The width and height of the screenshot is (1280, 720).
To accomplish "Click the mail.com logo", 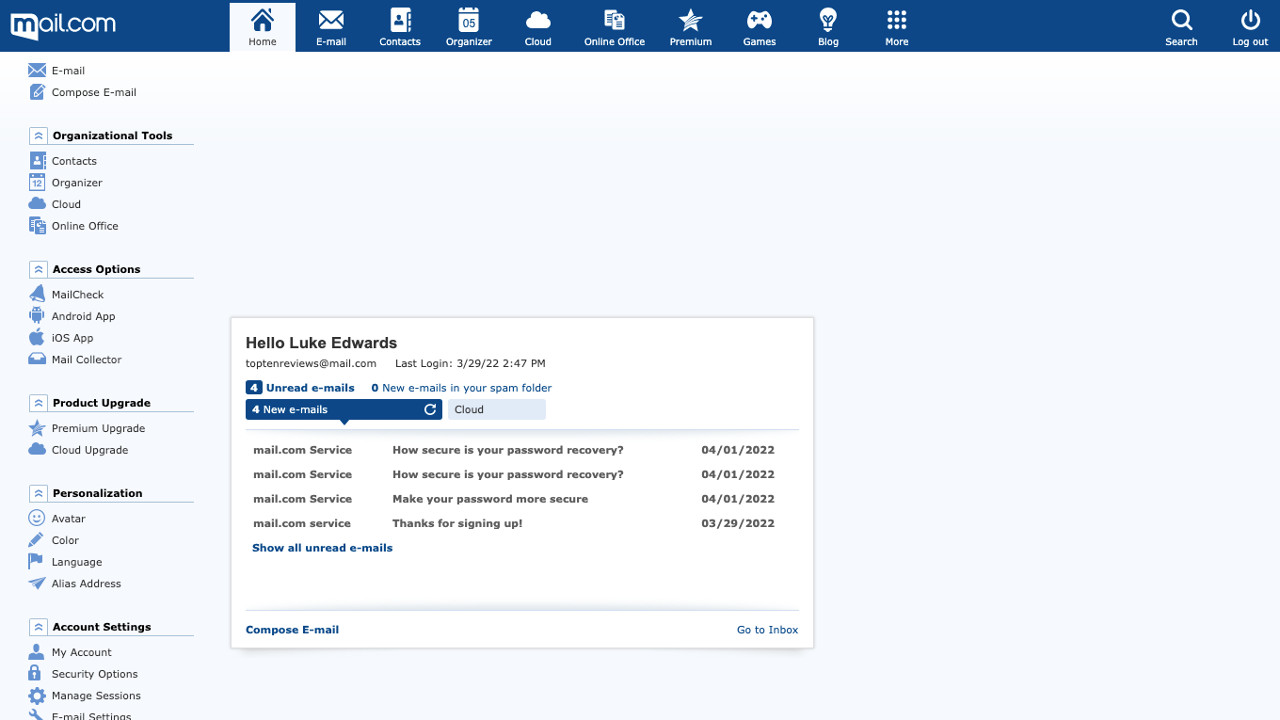I will 63,24.
